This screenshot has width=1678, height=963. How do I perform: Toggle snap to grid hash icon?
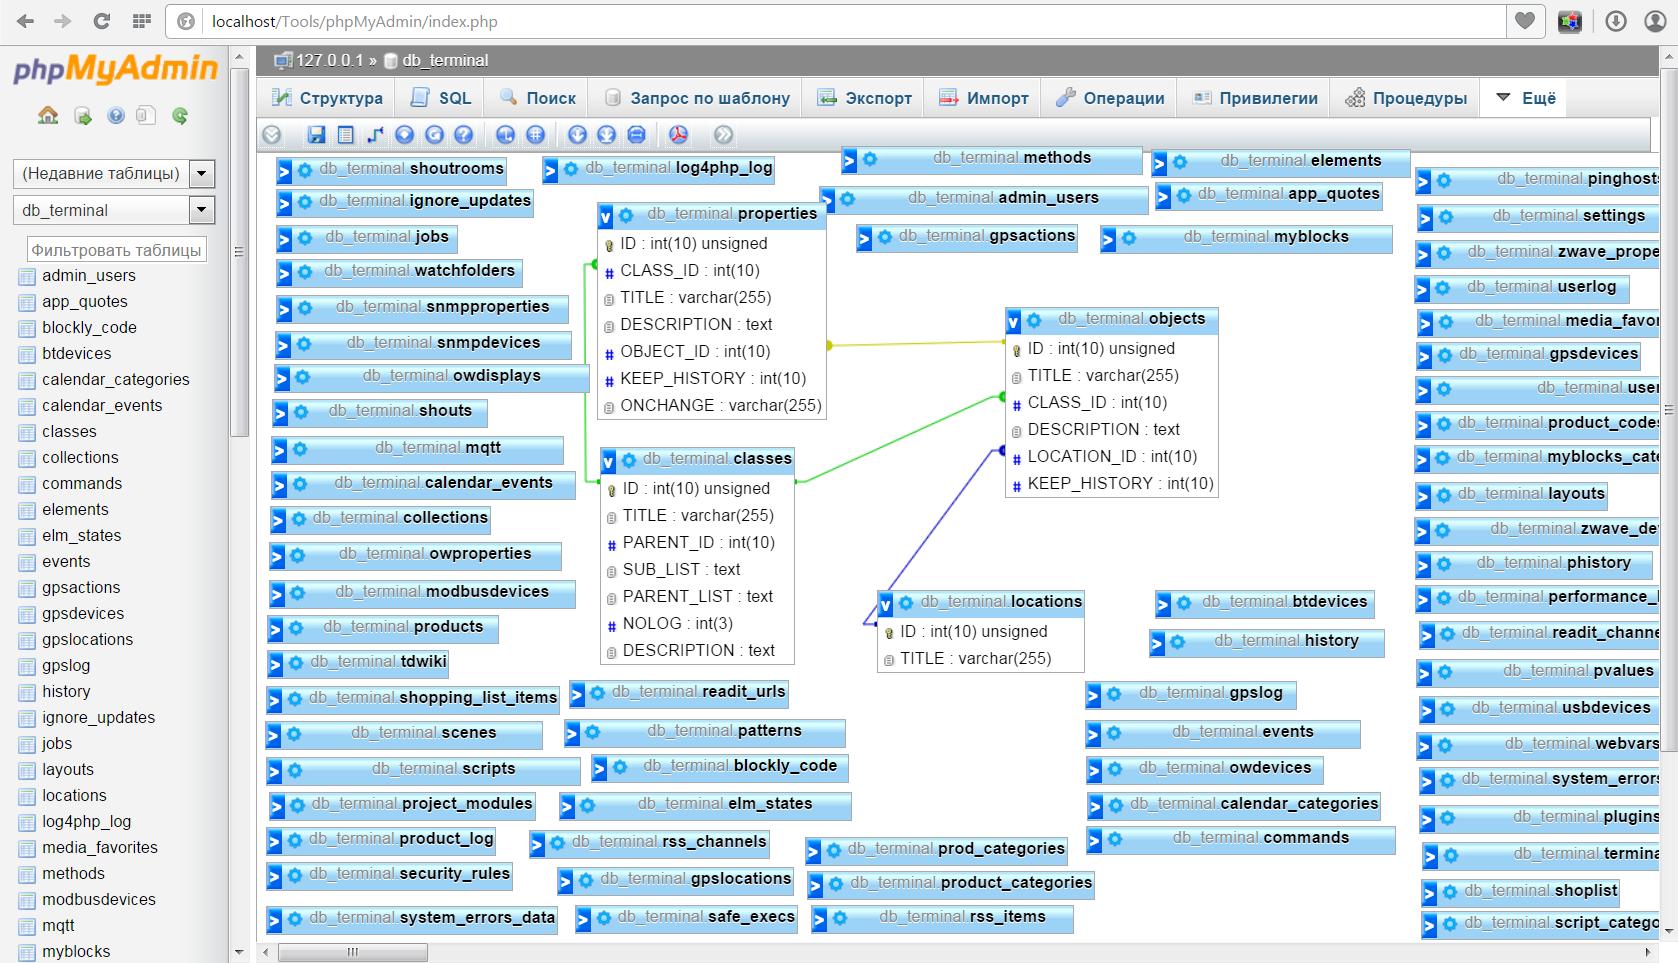point(536,135)
